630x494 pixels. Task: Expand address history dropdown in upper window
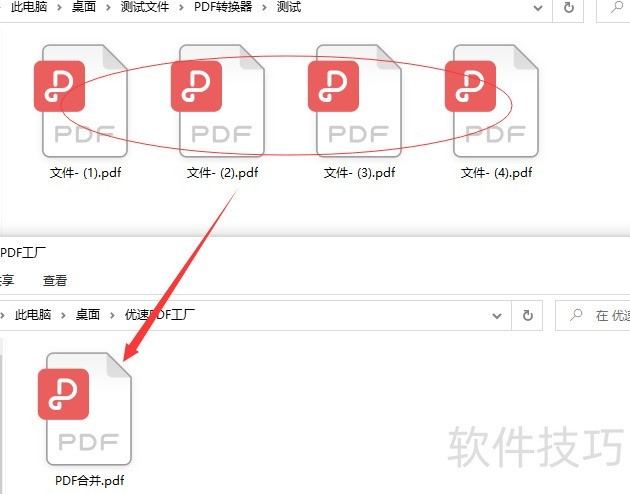538,8
